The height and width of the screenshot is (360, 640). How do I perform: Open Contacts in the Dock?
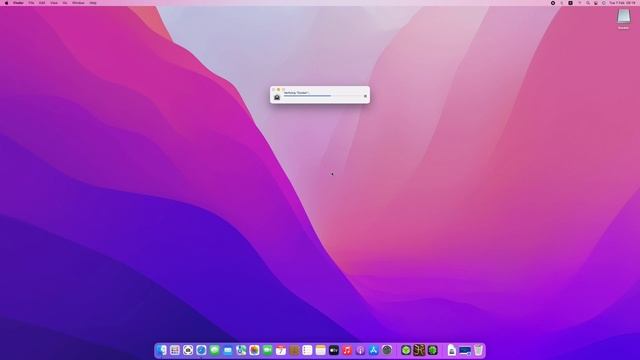(x=294, y=350)
